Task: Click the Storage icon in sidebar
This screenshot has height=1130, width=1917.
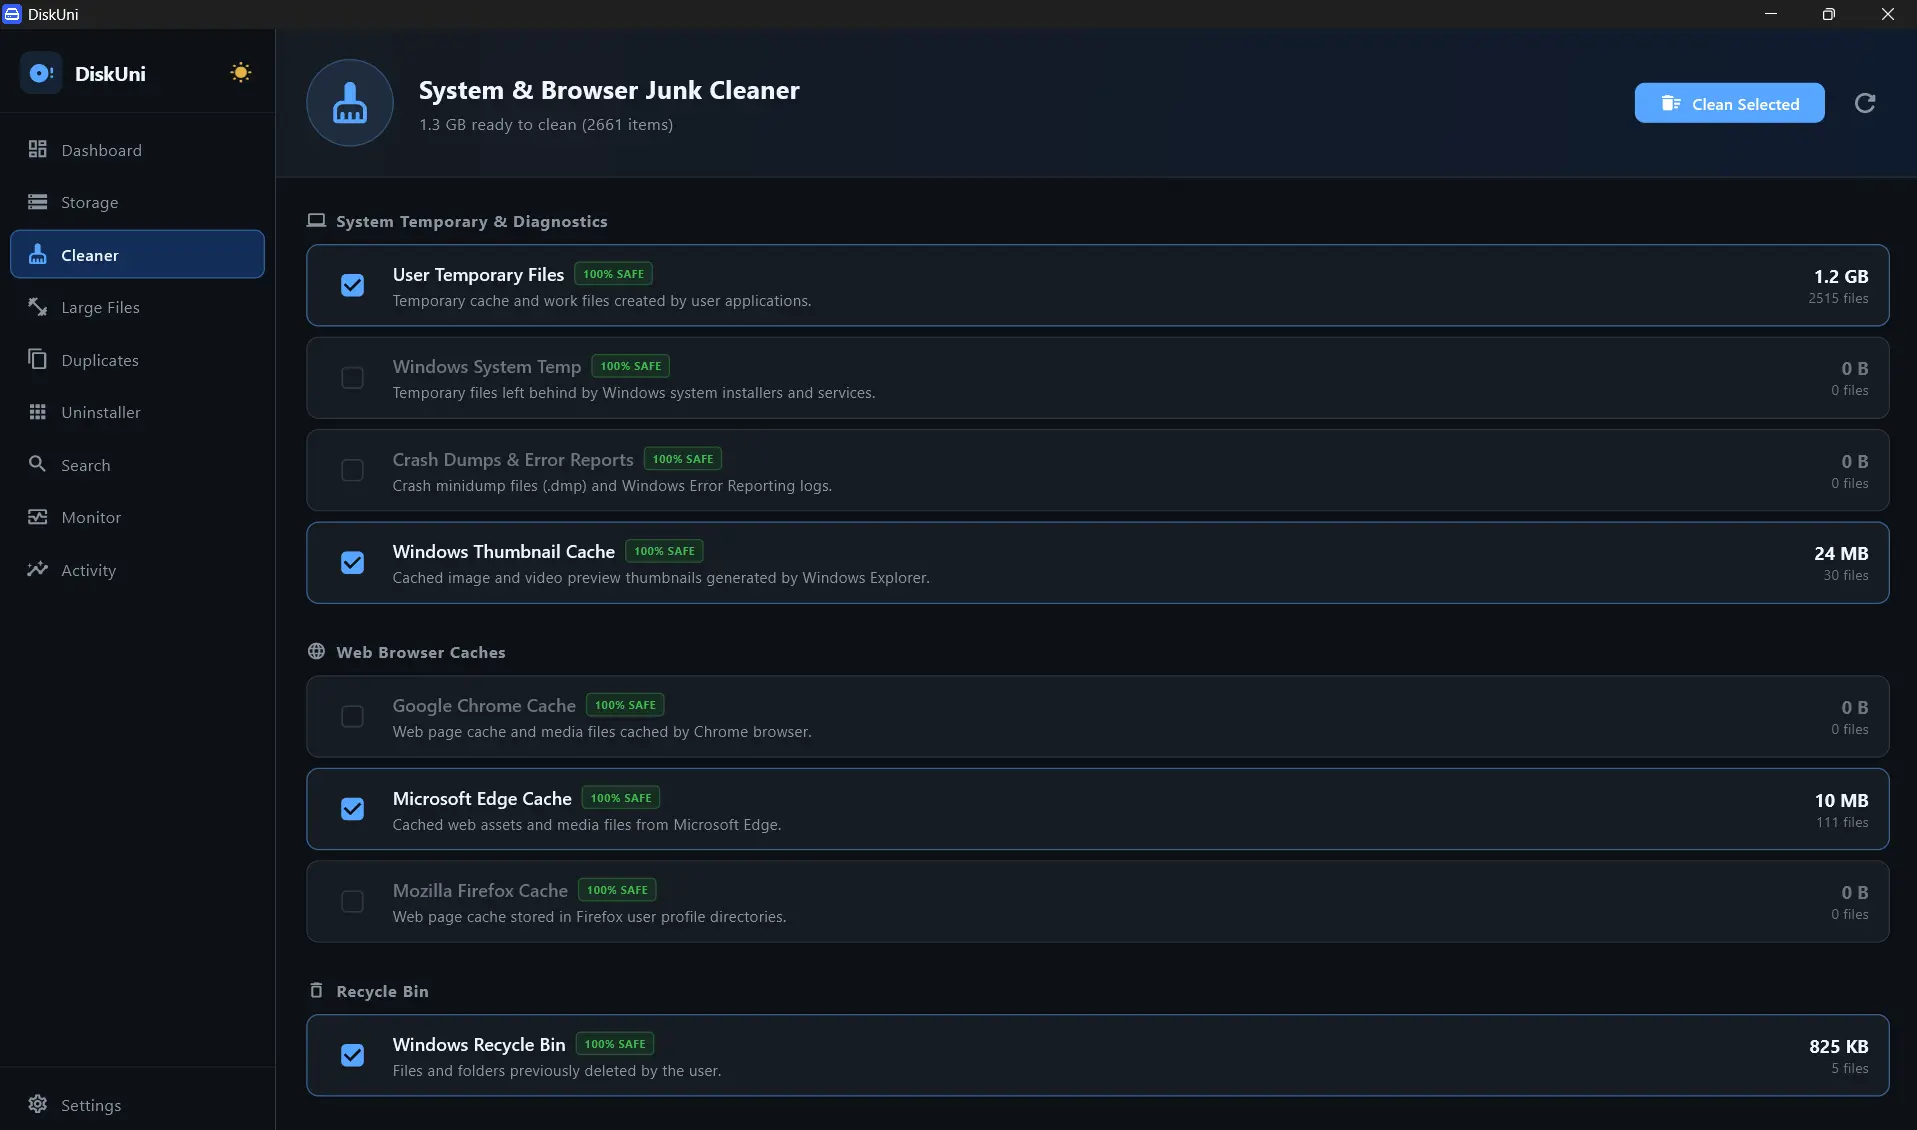Action: click(x=38, y=202)
